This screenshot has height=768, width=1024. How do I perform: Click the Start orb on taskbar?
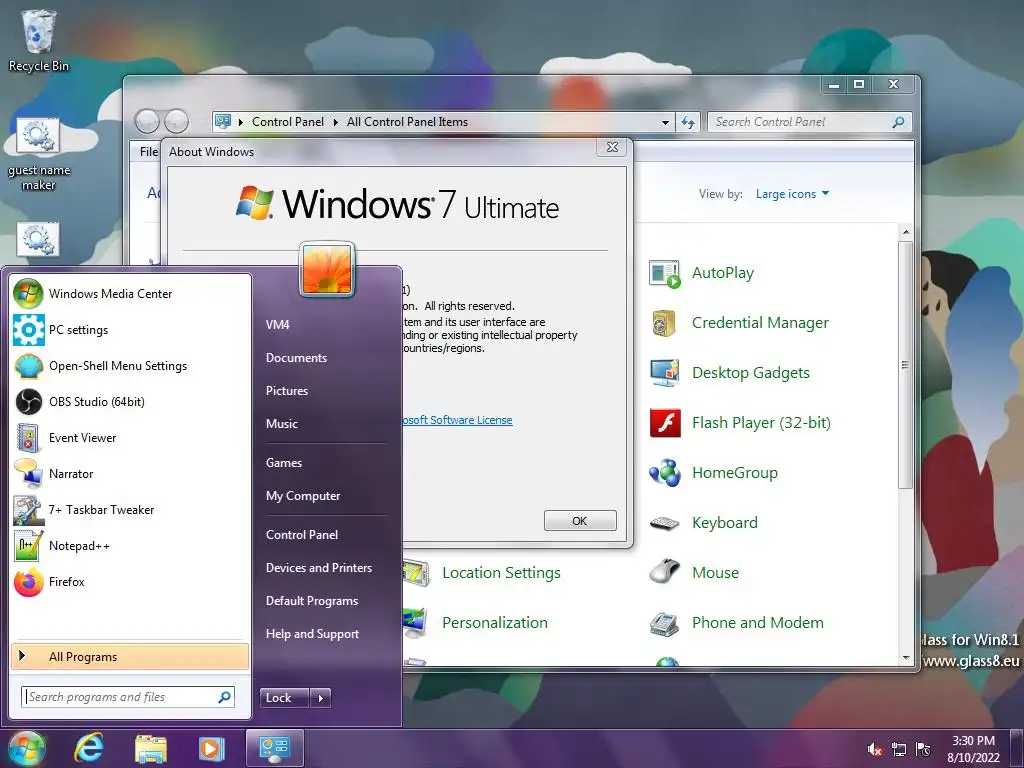(26, 748)
